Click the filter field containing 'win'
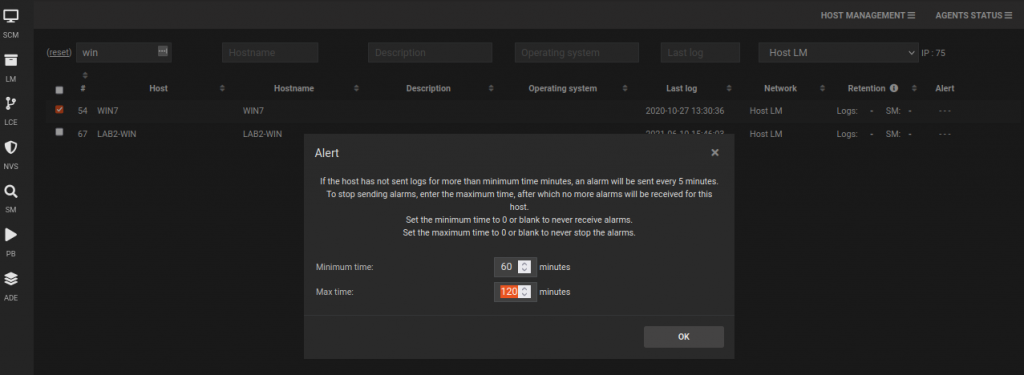The image size is (1024, 375). click(123, 52)
